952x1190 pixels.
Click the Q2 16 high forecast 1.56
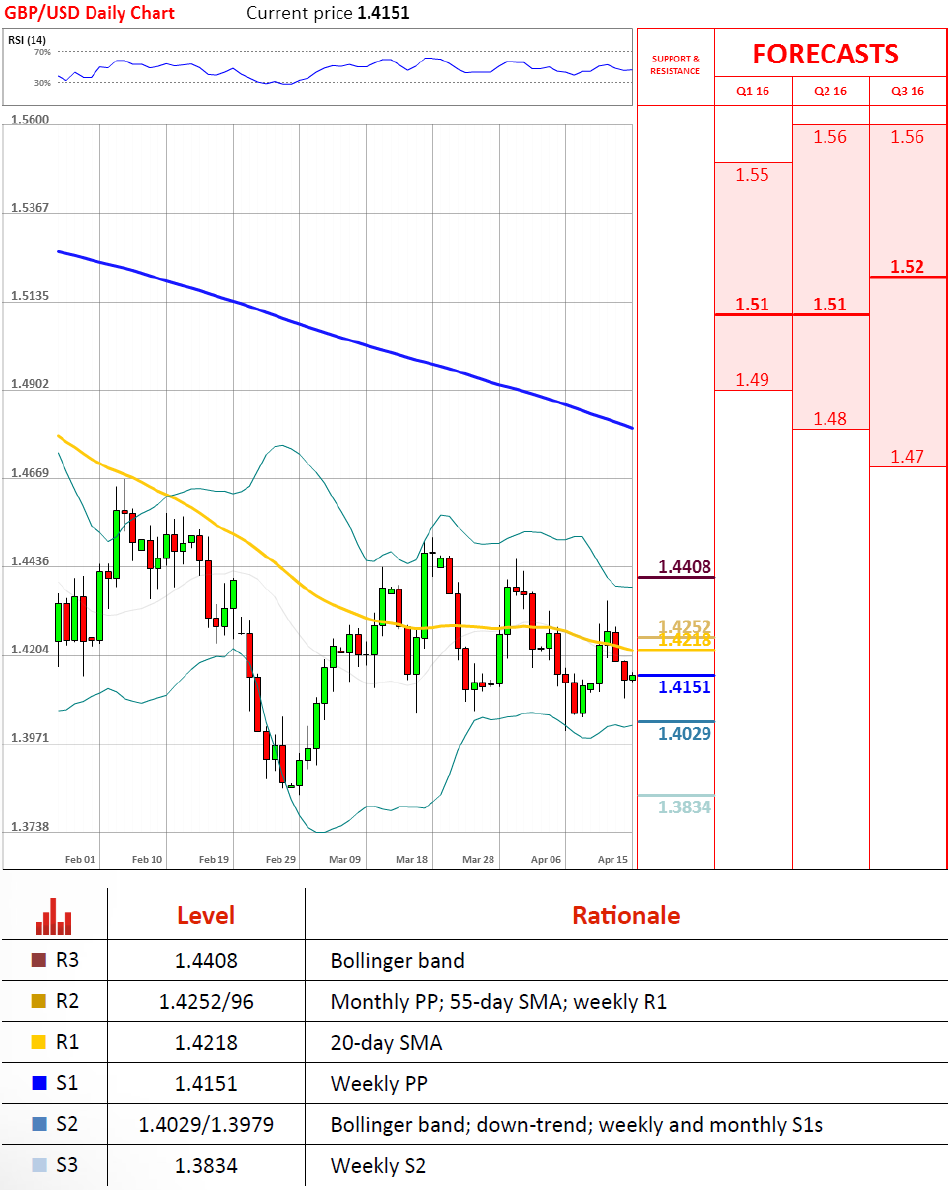(830, 137)
